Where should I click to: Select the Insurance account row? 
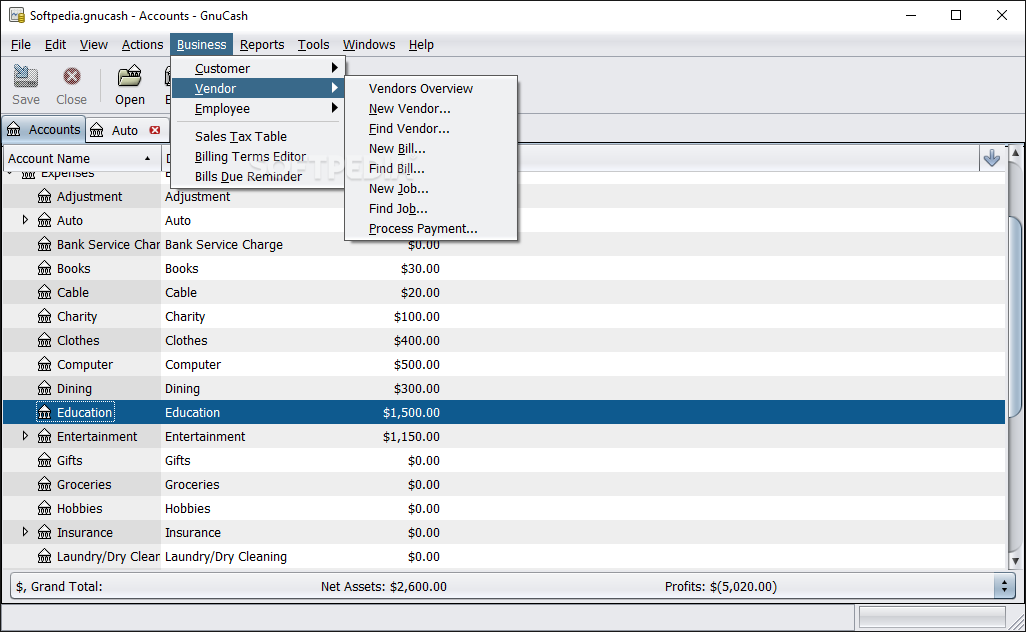pos(504,533)
